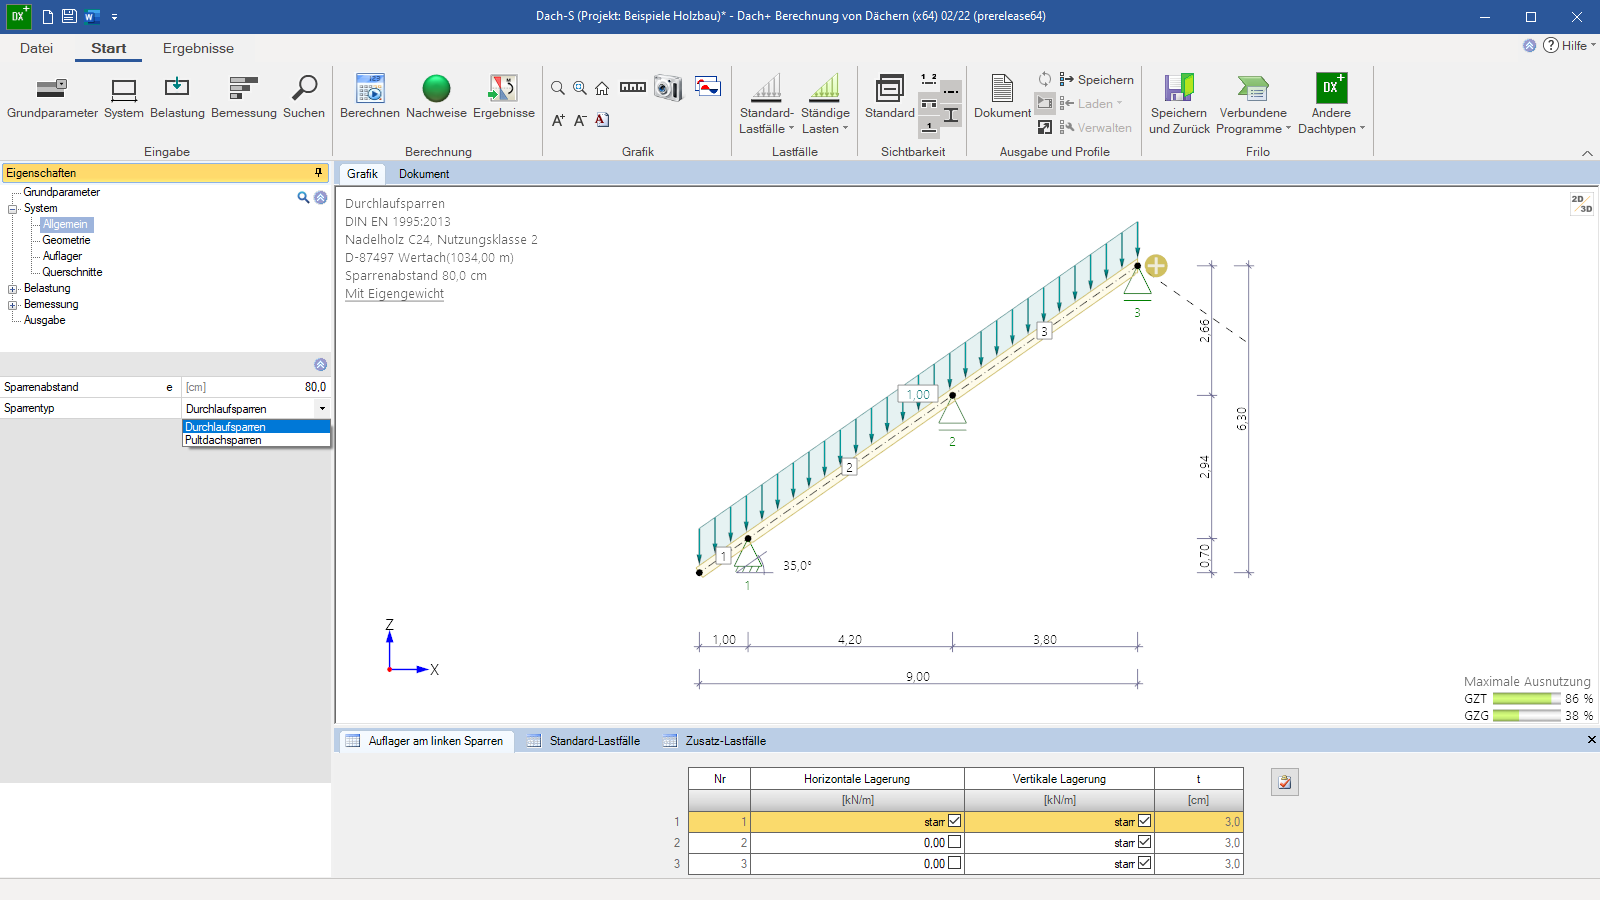This screenshot has width=1600, height=900.
Task: Select Querschnitte in the tree
Action: click(72, 272)
